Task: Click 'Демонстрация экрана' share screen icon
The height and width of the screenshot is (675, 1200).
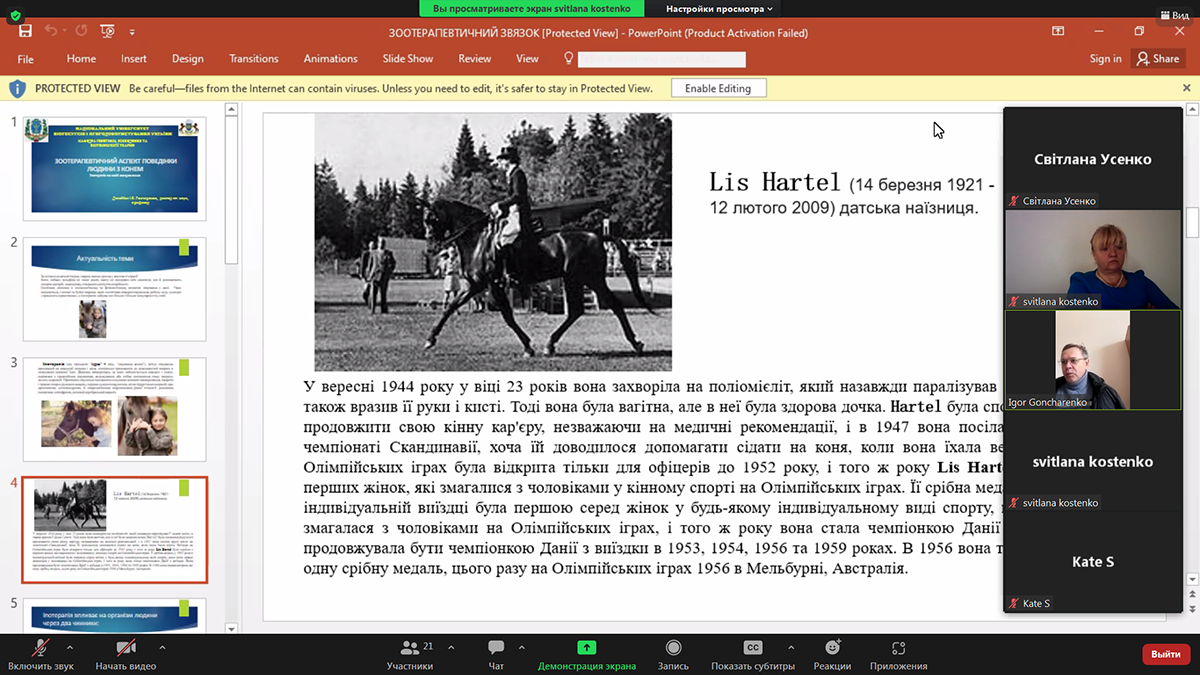Action: click(587, 647)
